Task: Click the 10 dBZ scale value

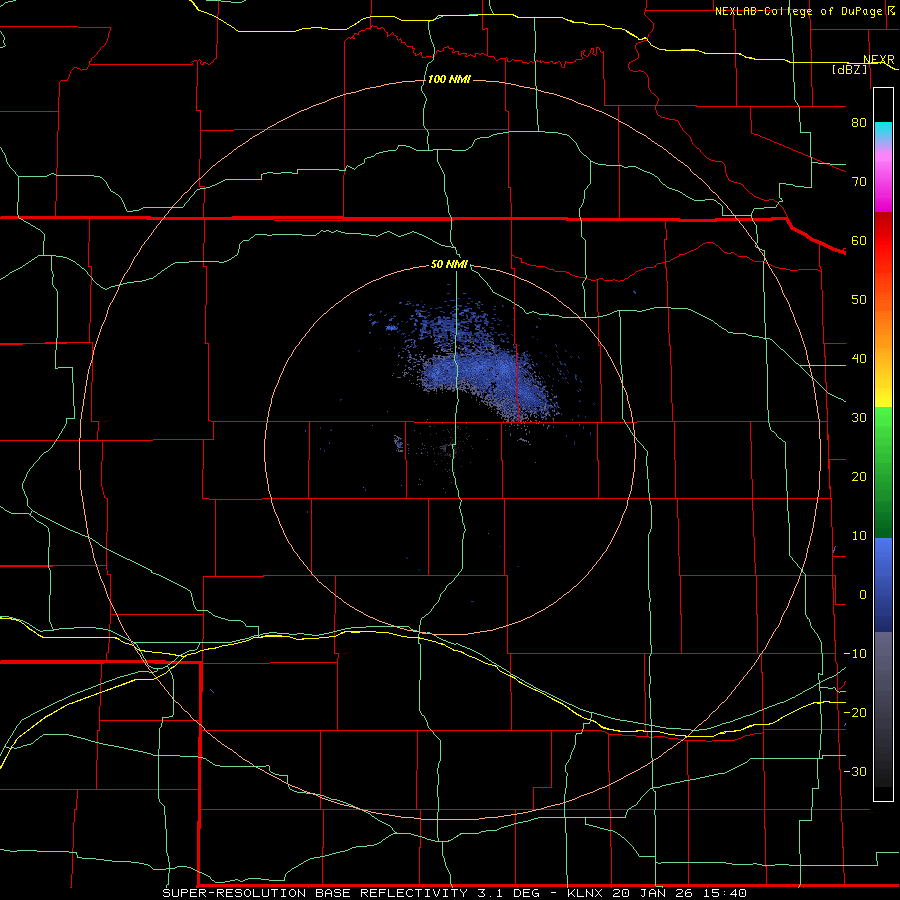Action: pyautogui.click(x=859, y=536)
